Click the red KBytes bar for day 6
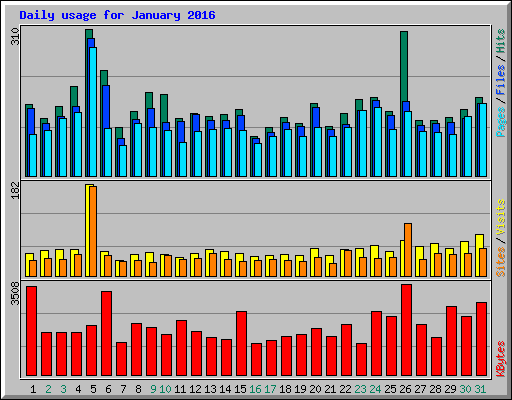Viewport: 512px width, 400px height. tap(106, 333)
